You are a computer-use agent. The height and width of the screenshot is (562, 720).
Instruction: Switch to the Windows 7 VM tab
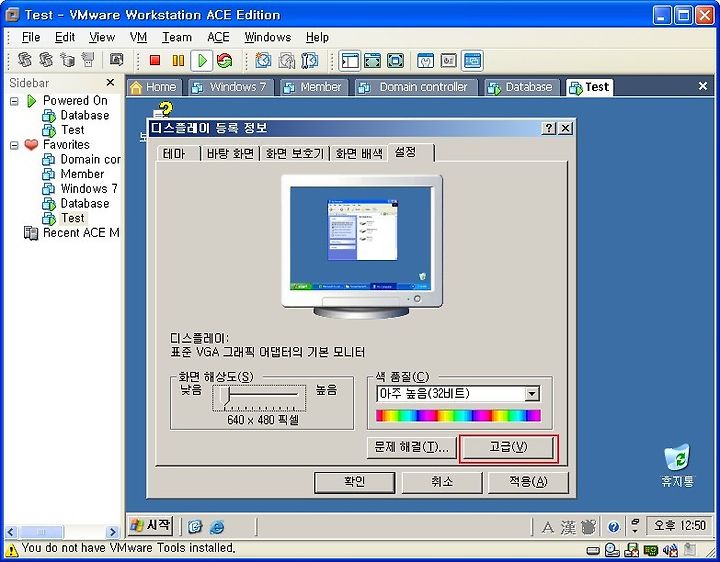(231, 87)
